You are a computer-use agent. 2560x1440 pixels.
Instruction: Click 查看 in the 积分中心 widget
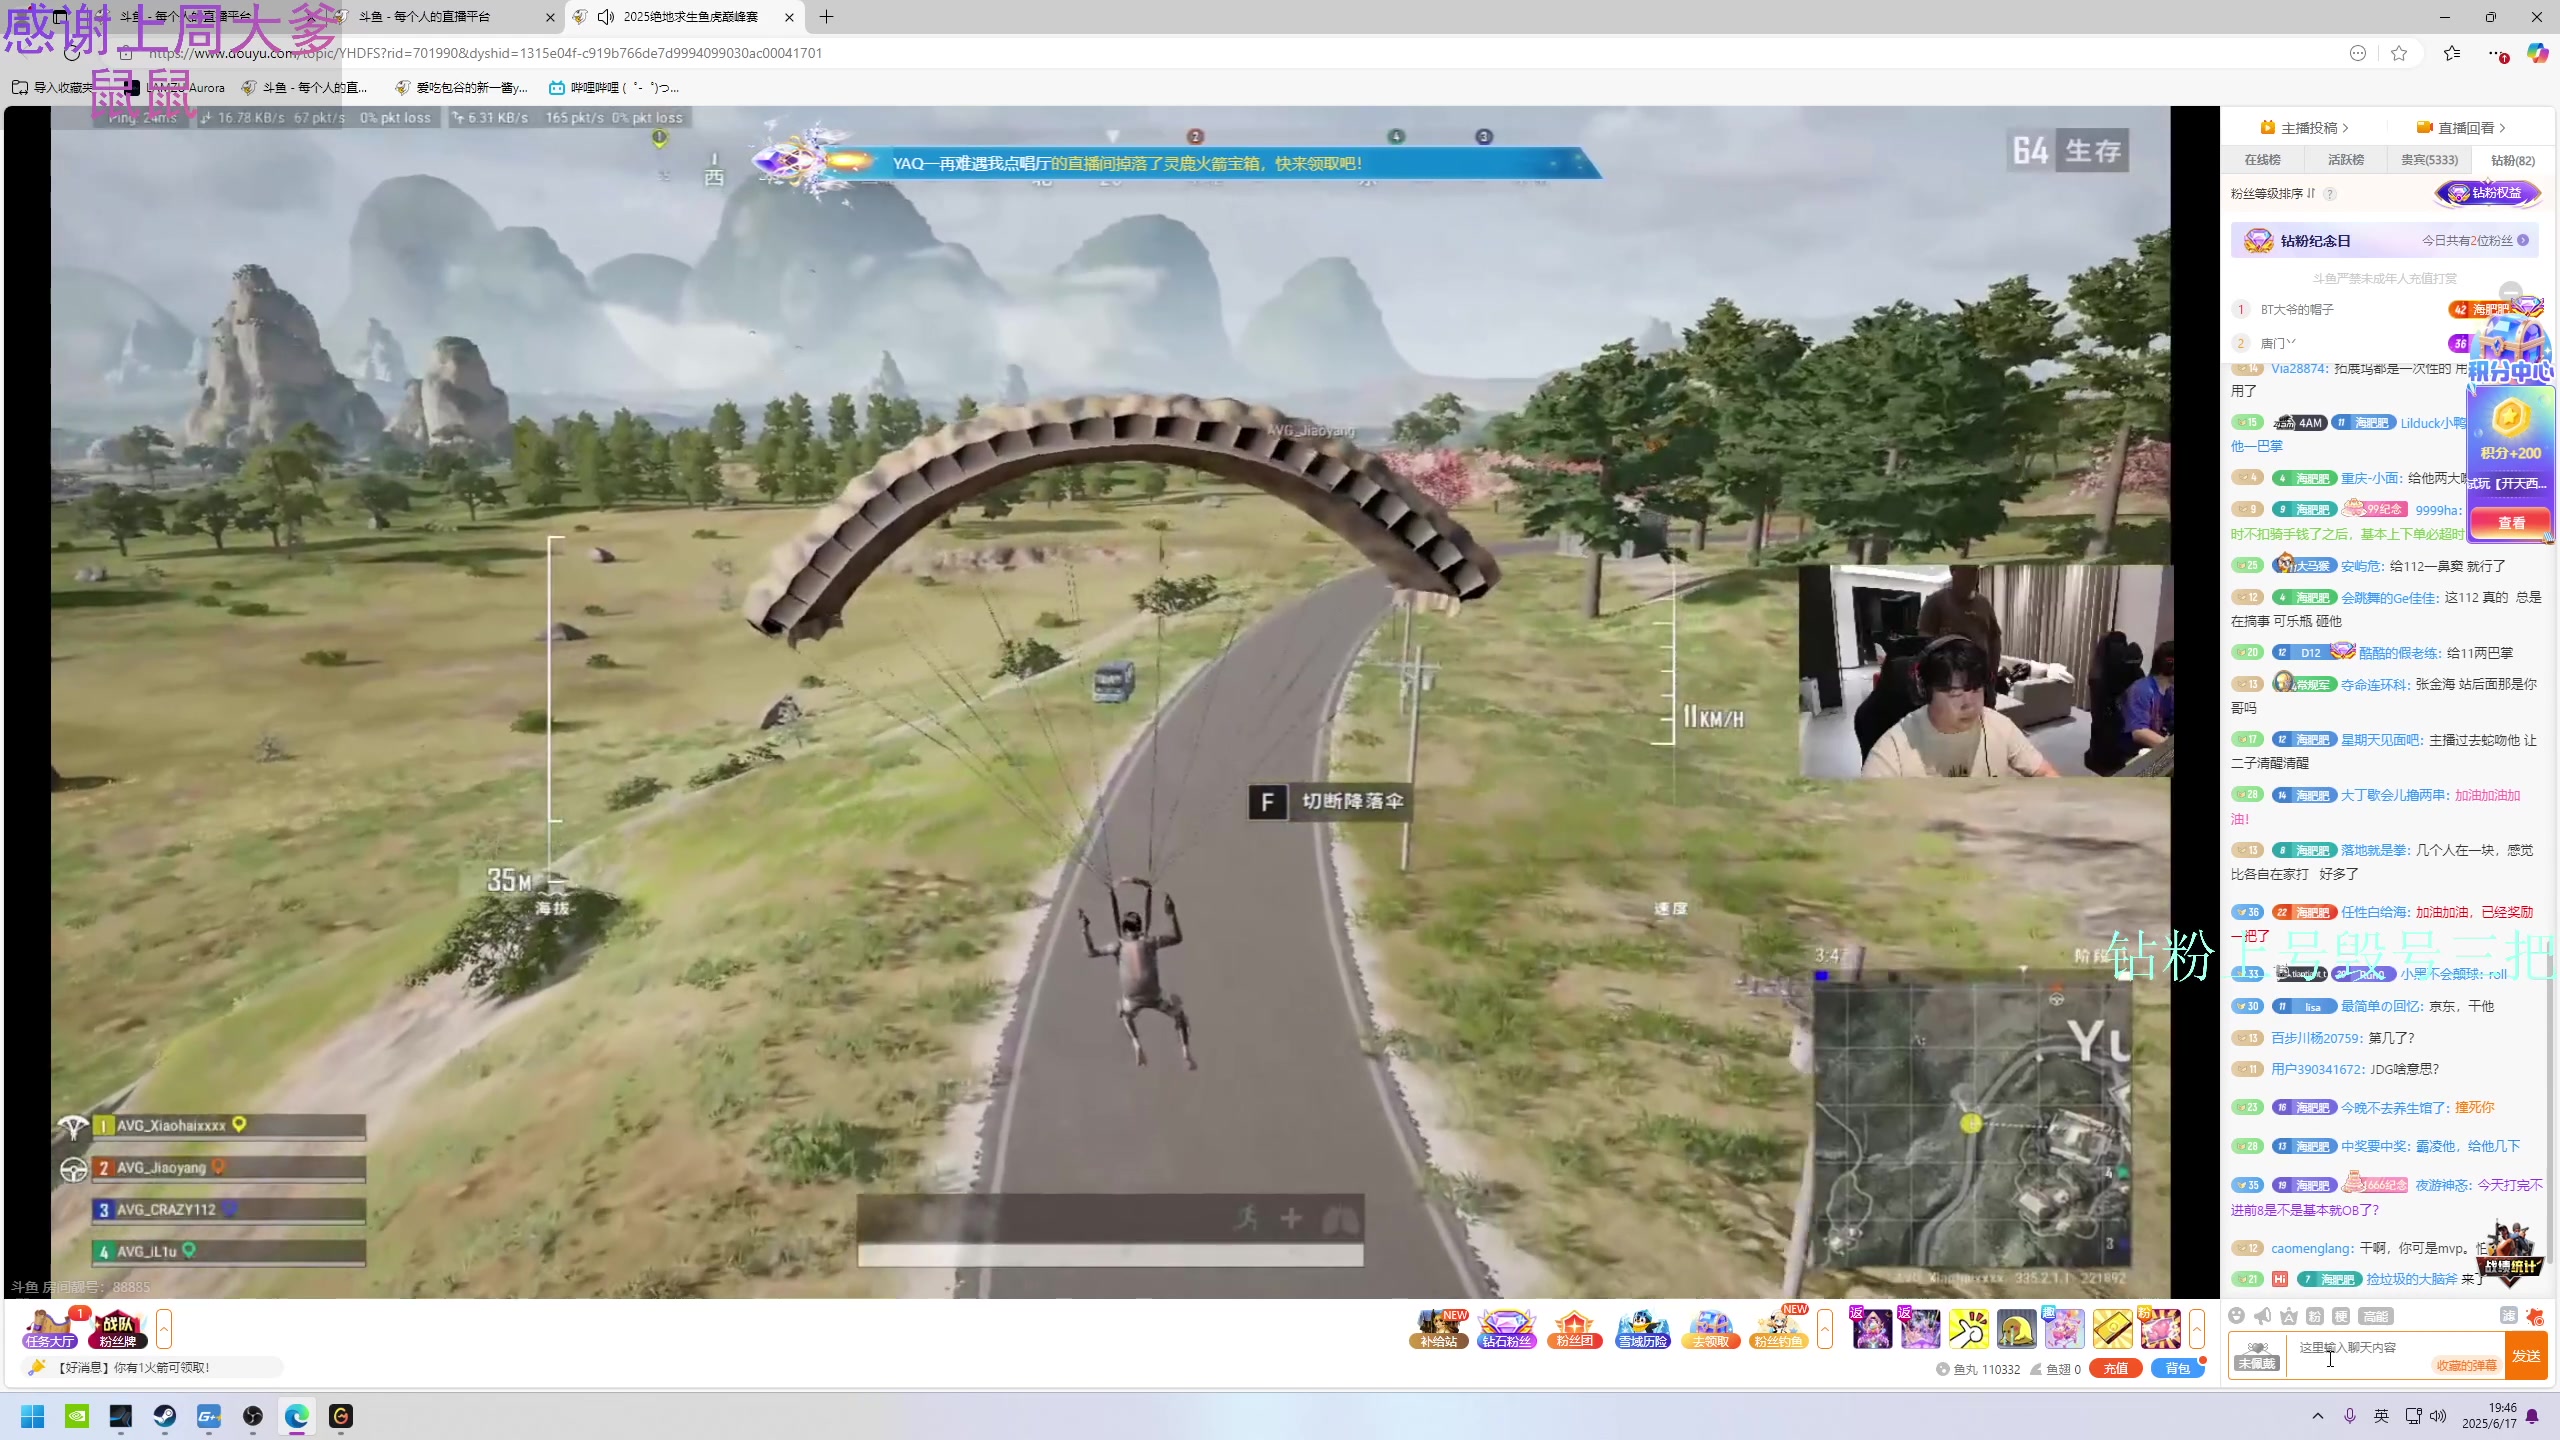[x=2511, y=523]
